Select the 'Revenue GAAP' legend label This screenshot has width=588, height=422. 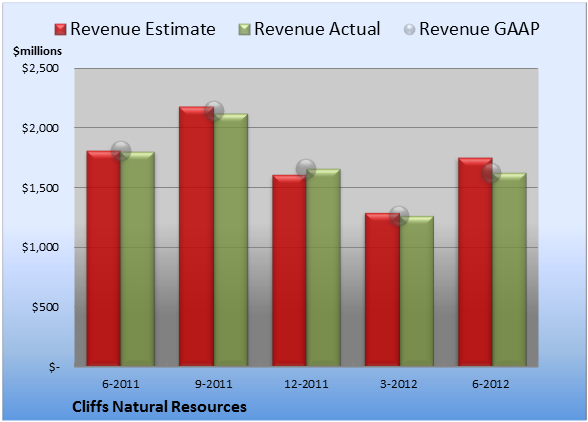[479, 29]
